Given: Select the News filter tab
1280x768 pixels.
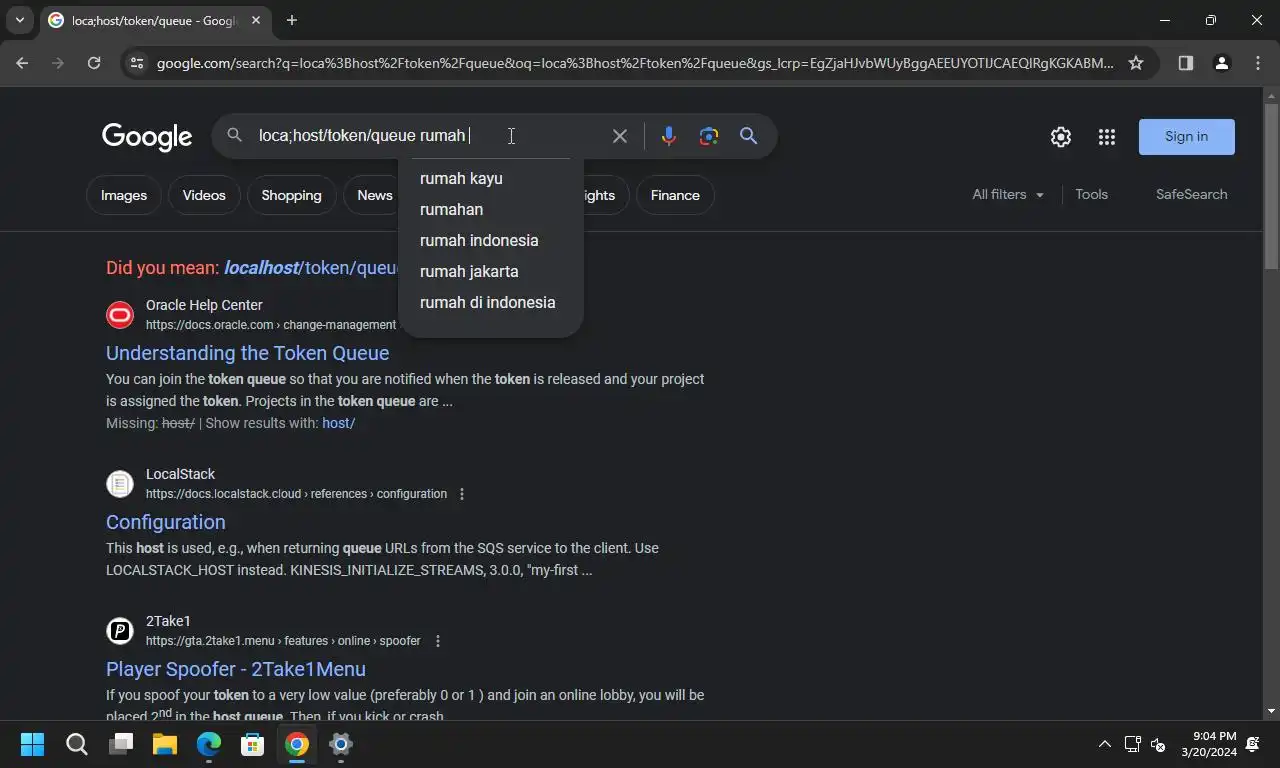Looking at the screenshot, I should pyautogui.click(x=373, y=195).
